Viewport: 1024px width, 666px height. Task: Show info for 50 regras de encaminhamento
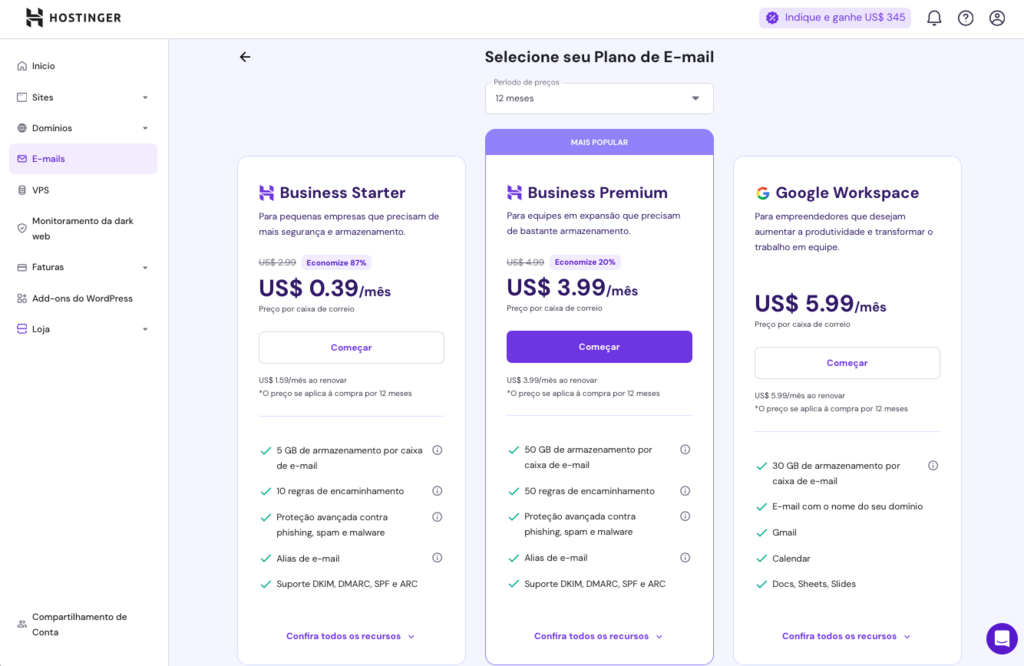pos(685,491)
